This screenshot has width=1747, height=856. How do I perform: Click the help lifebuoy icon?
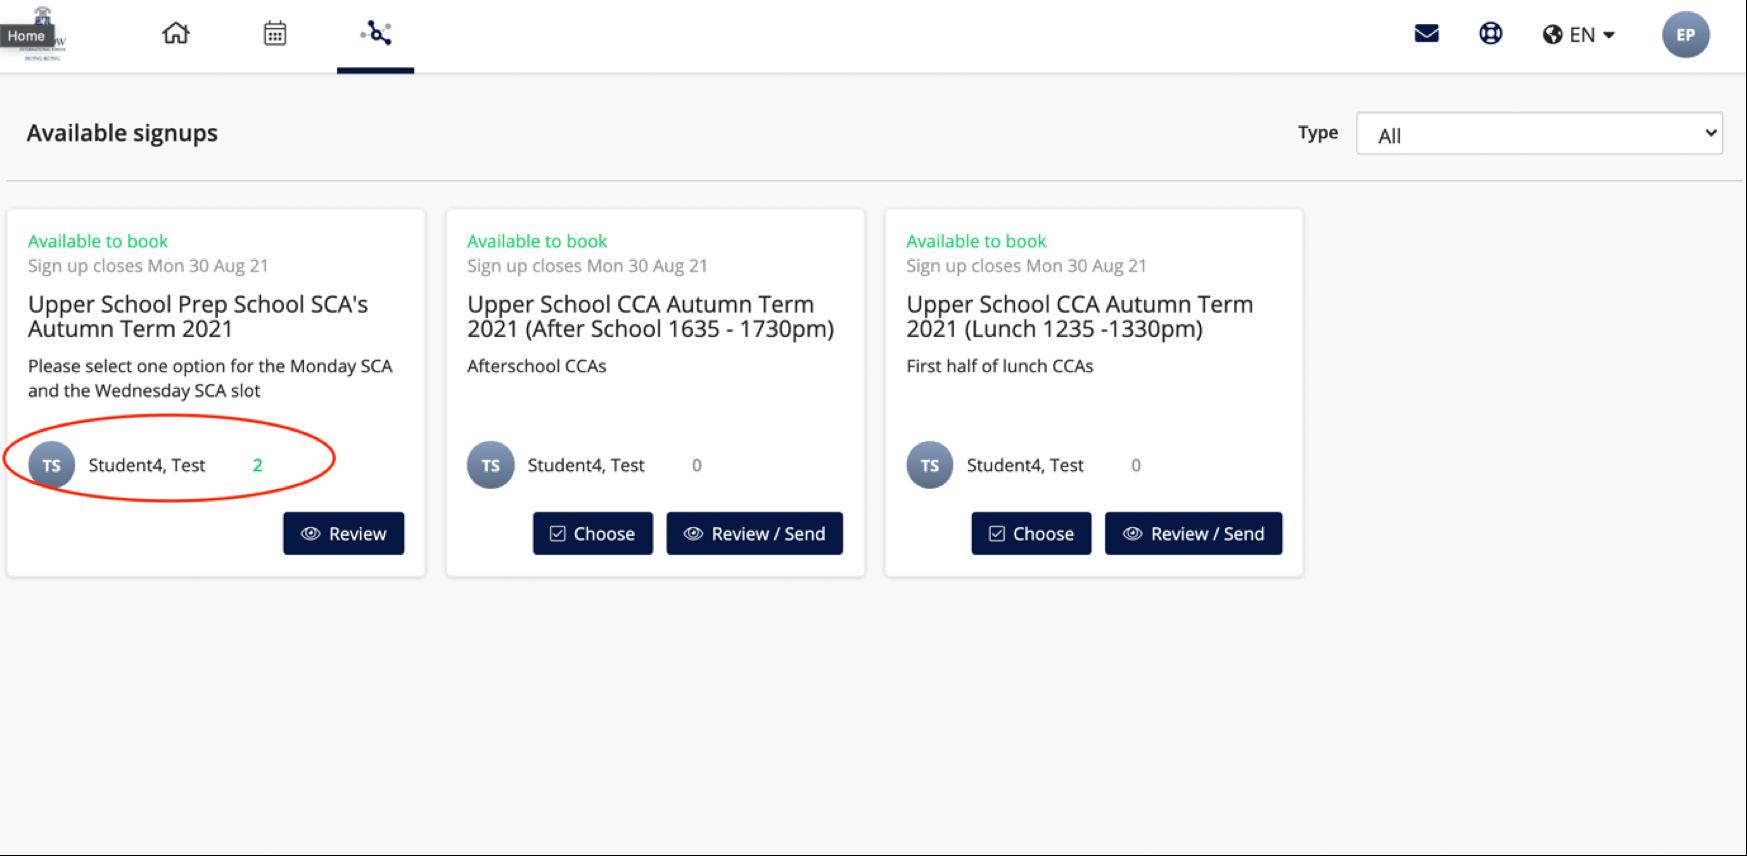(x=1490, y=34)
